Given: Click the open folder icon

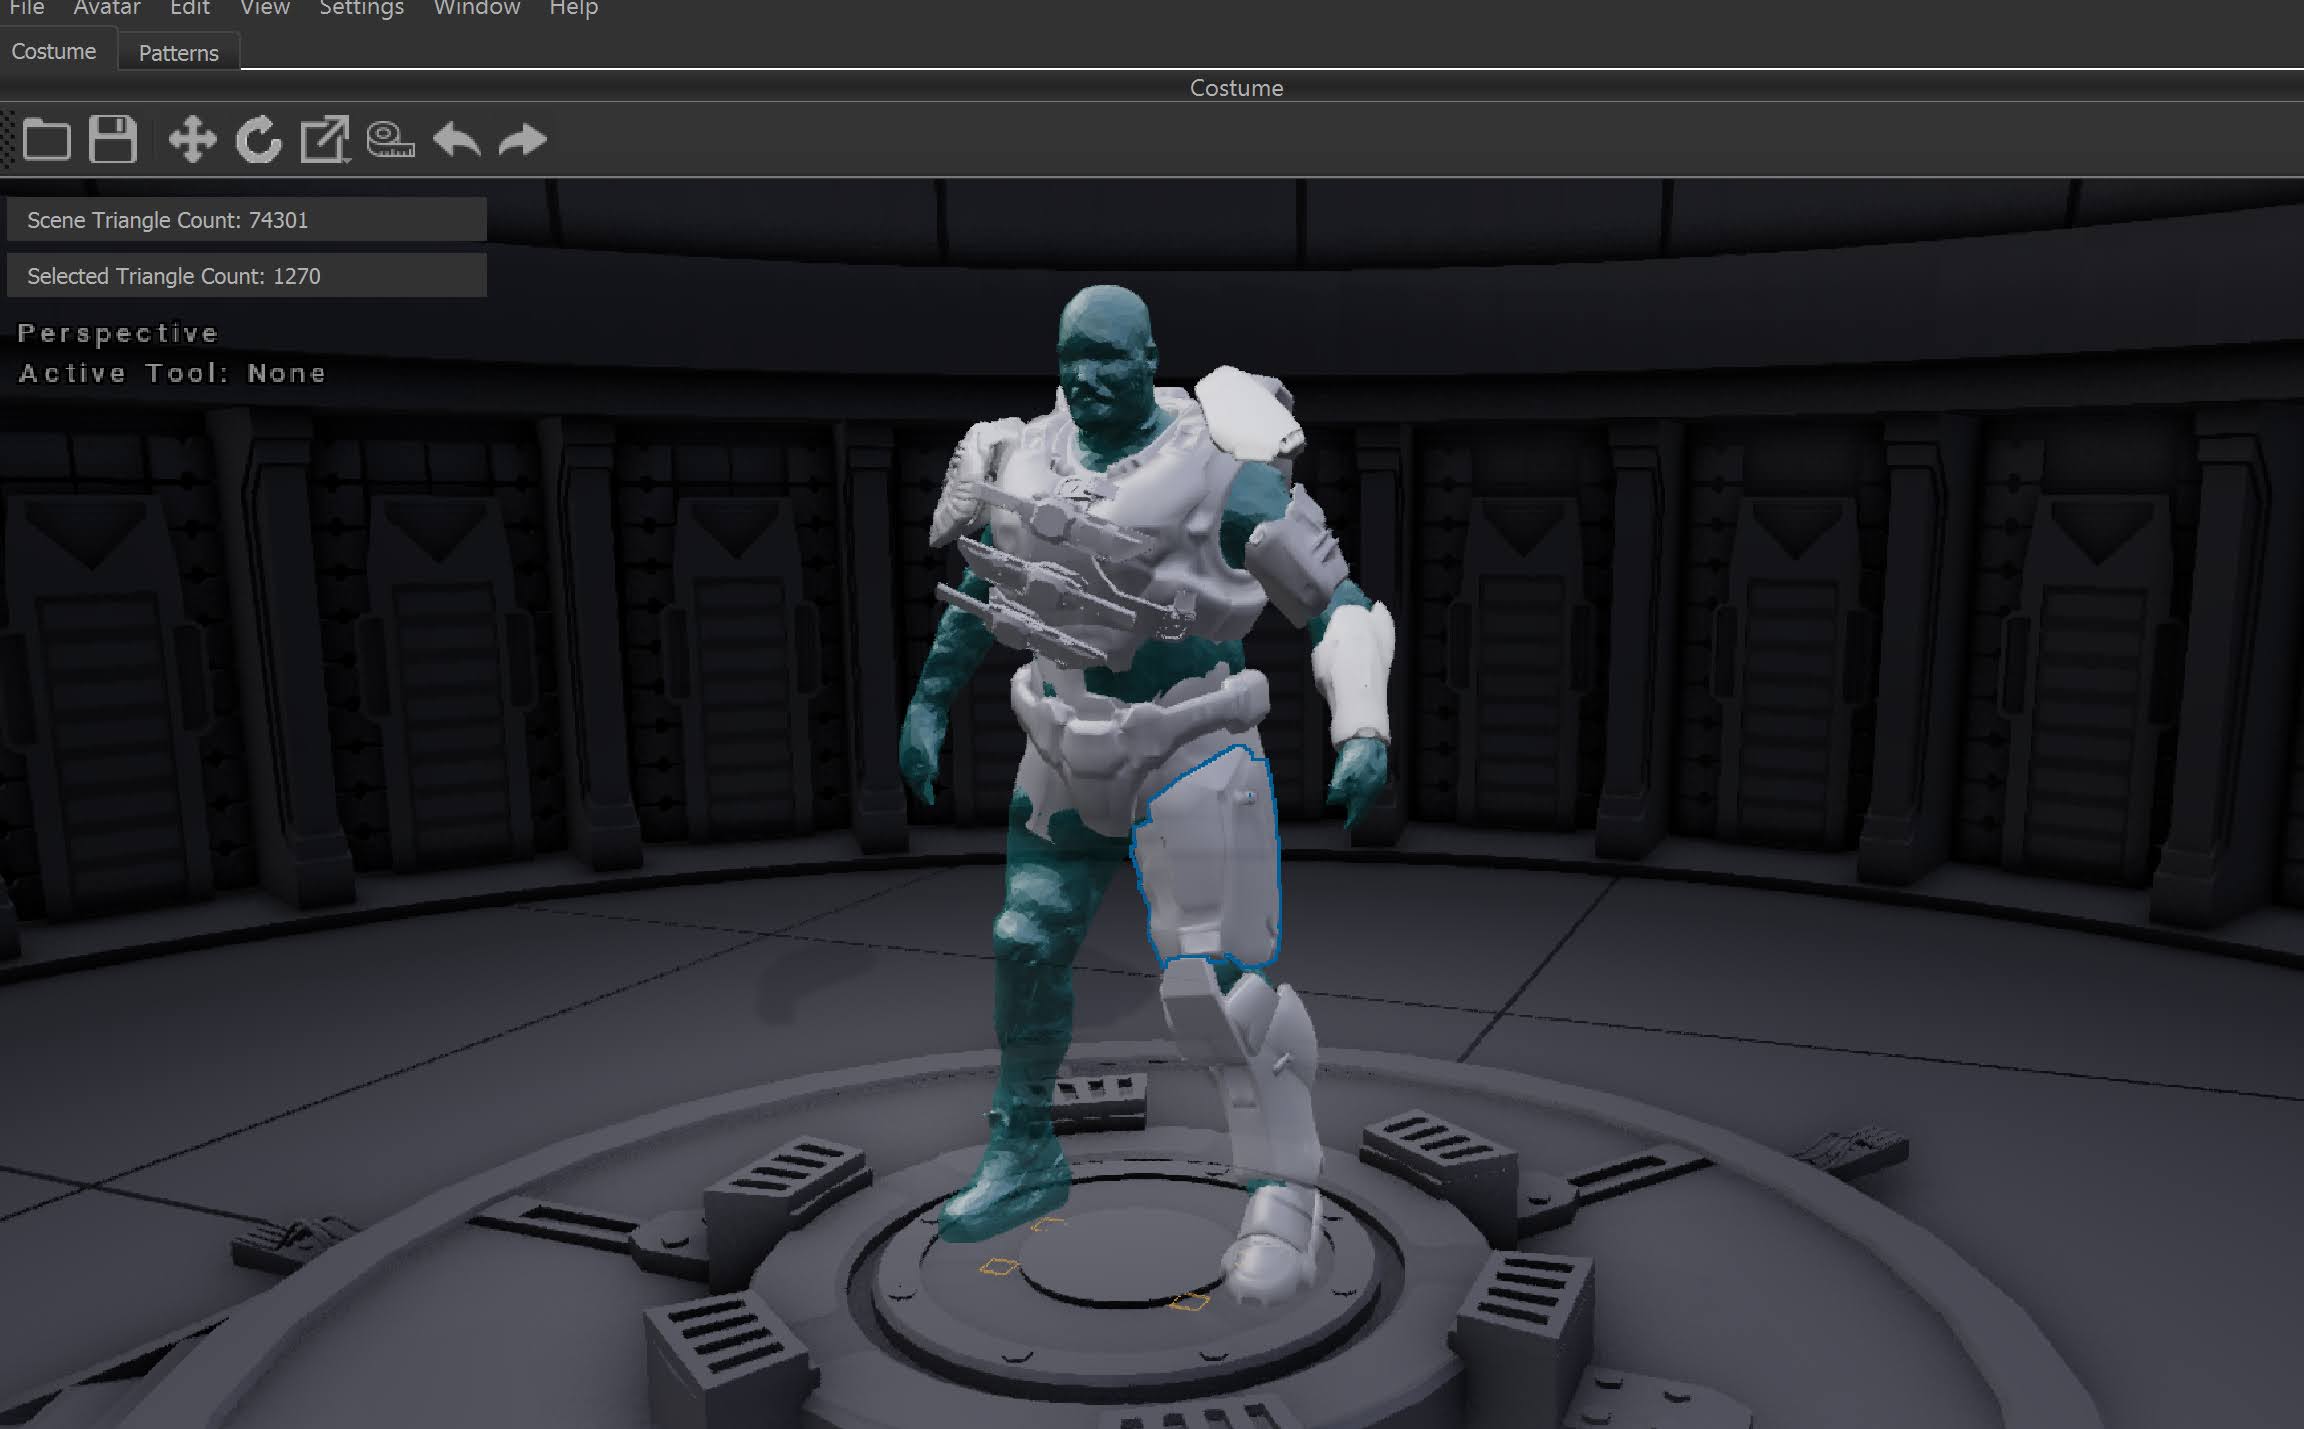Looking at the screenshot, I should (x=46, y=140).
